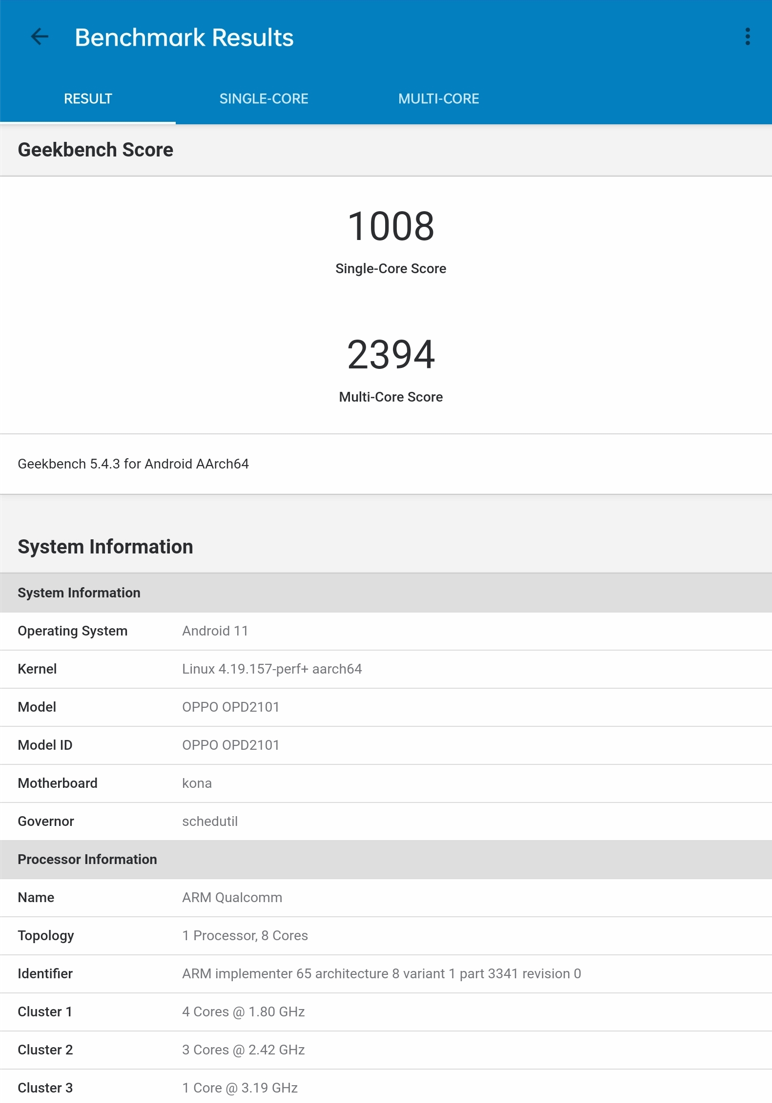The height and width of the screenshot is (1103, 772).
Task: Click the schedutil governor value
Action: click(x=210, y=821)
